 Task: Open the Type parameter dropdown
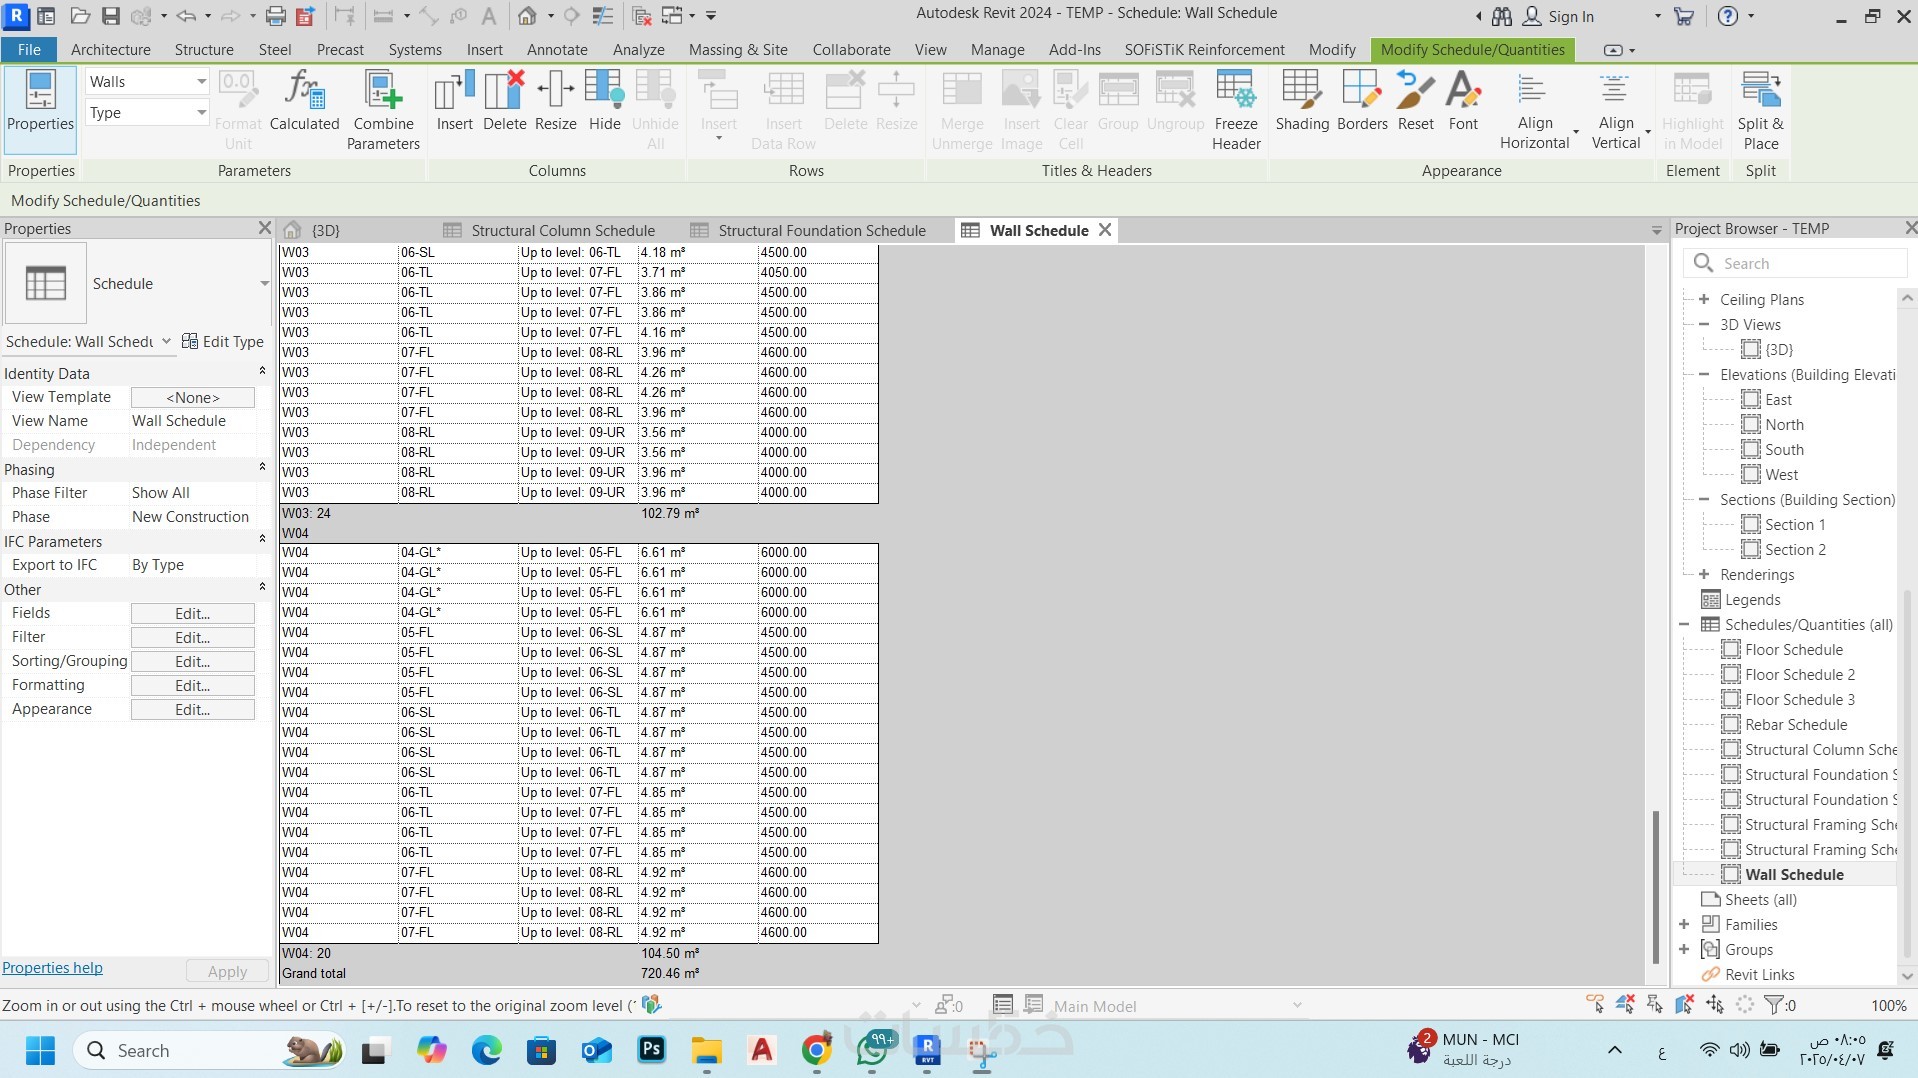[x=147, y=113]
